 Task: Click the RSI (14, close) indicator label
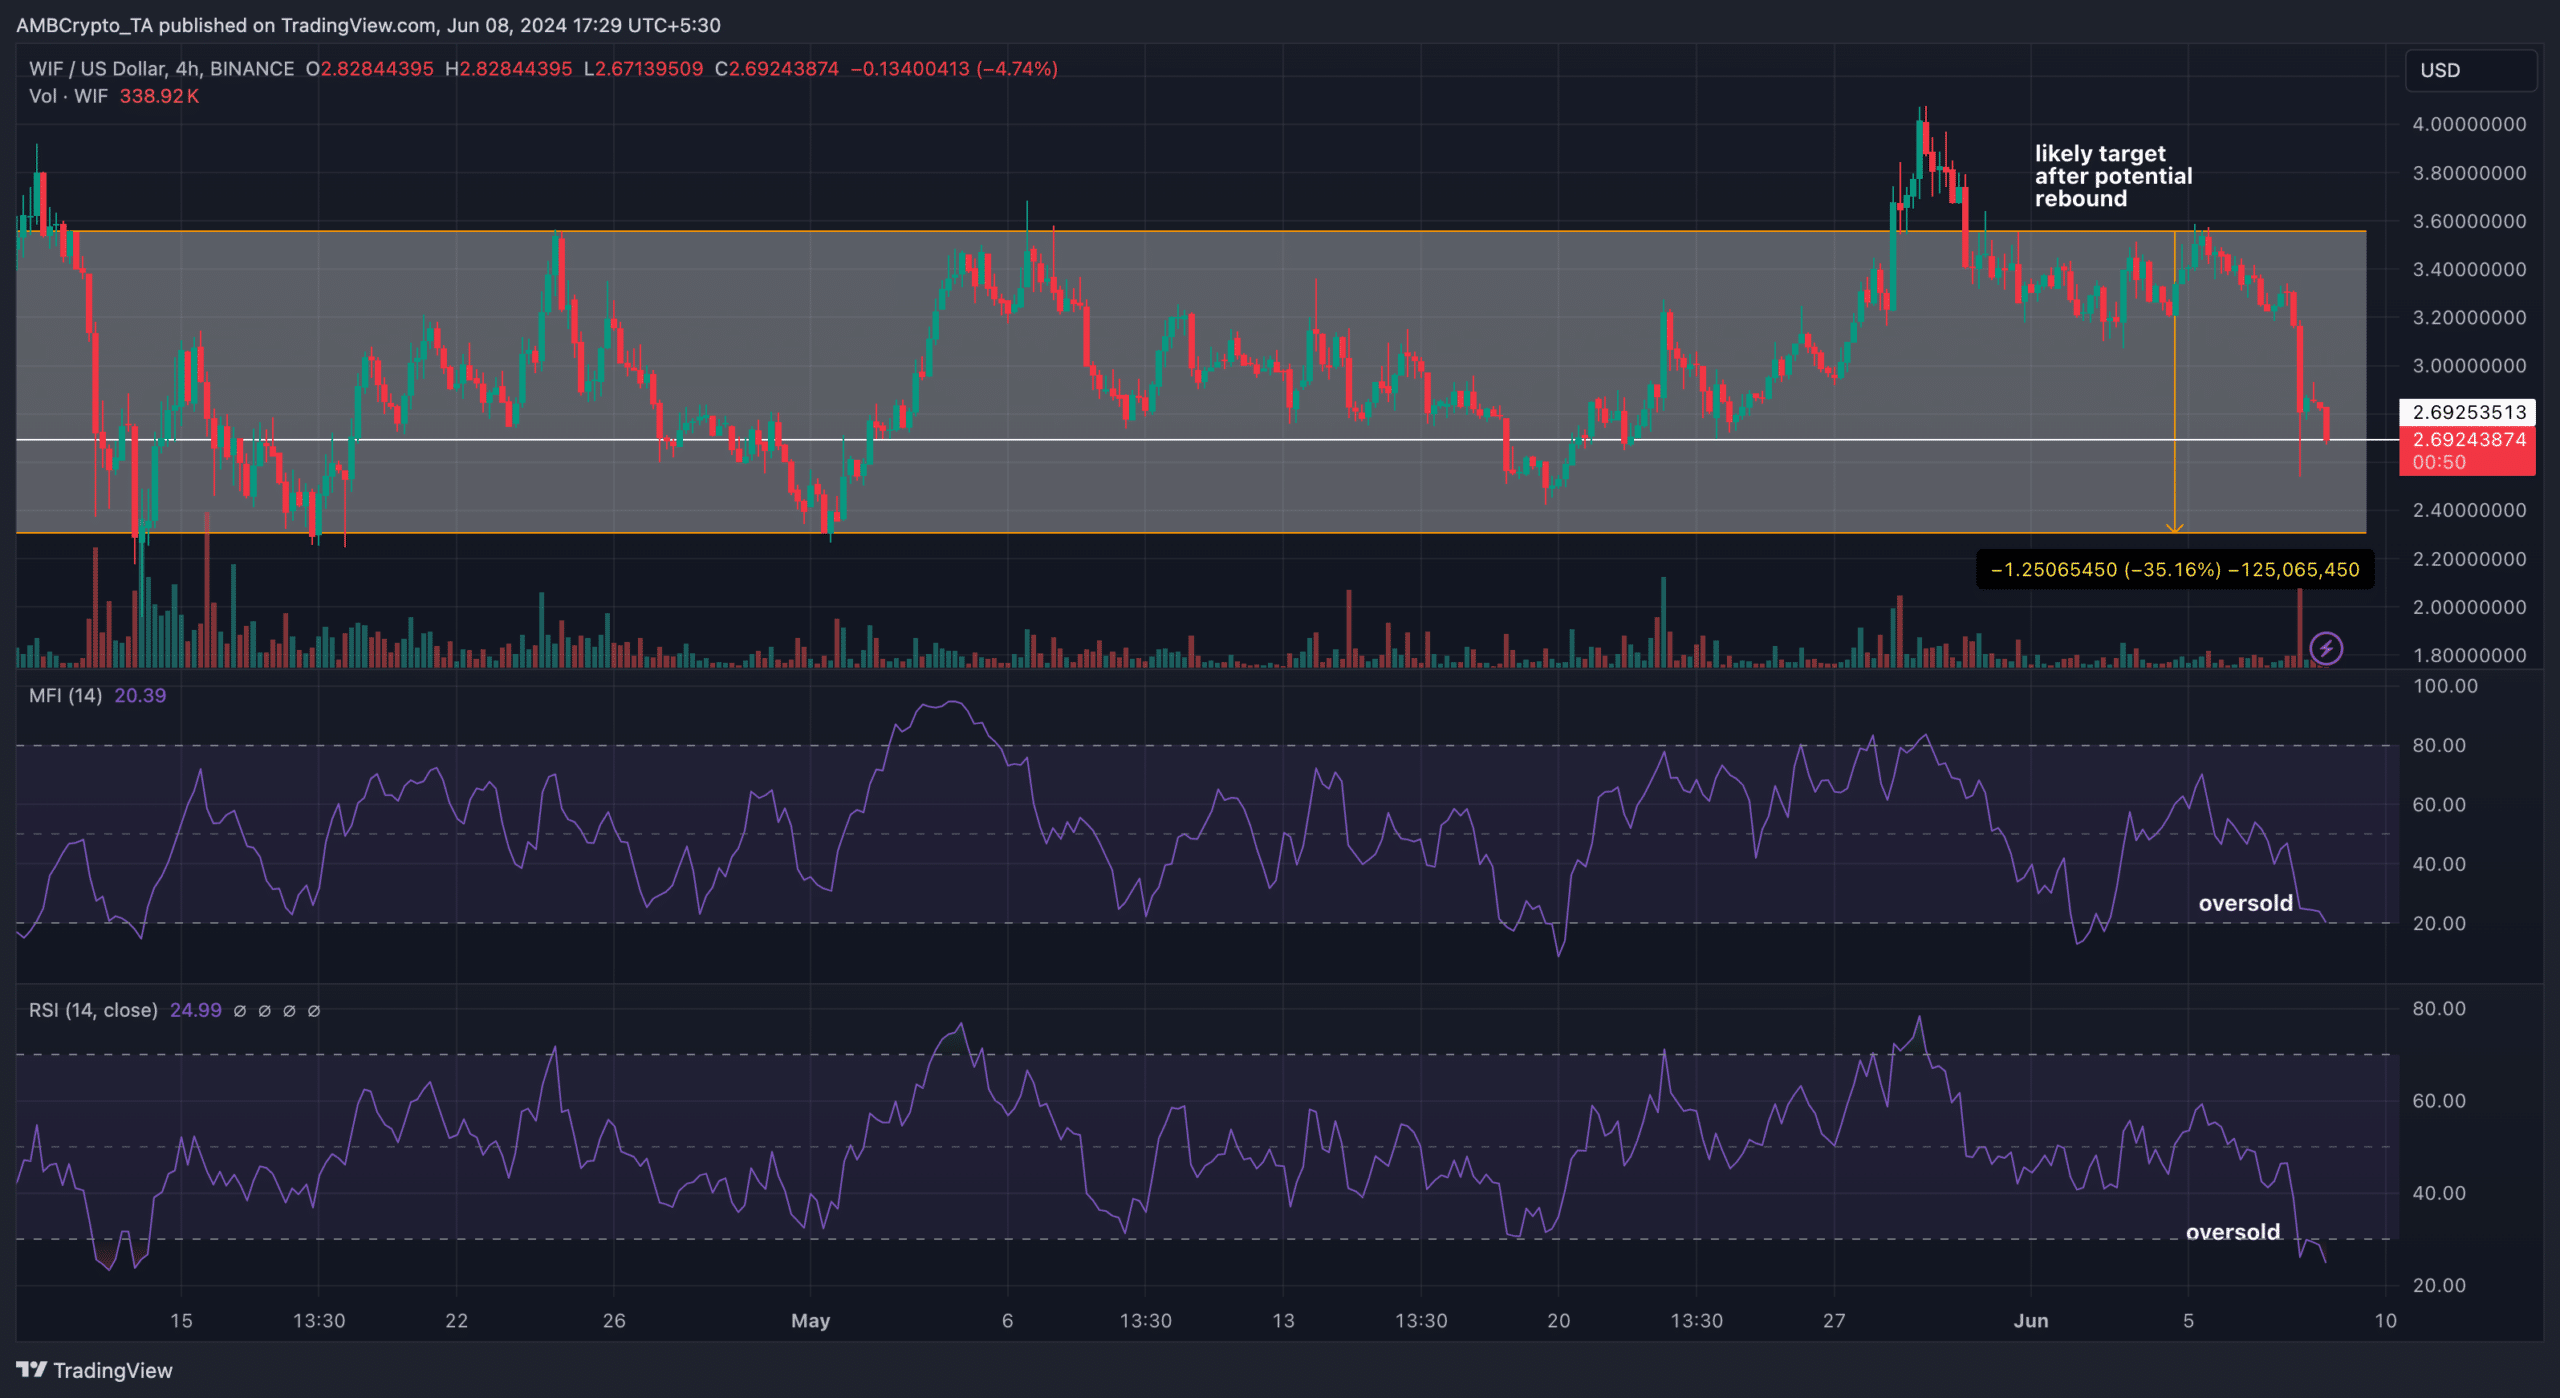tap(93, 1010)
